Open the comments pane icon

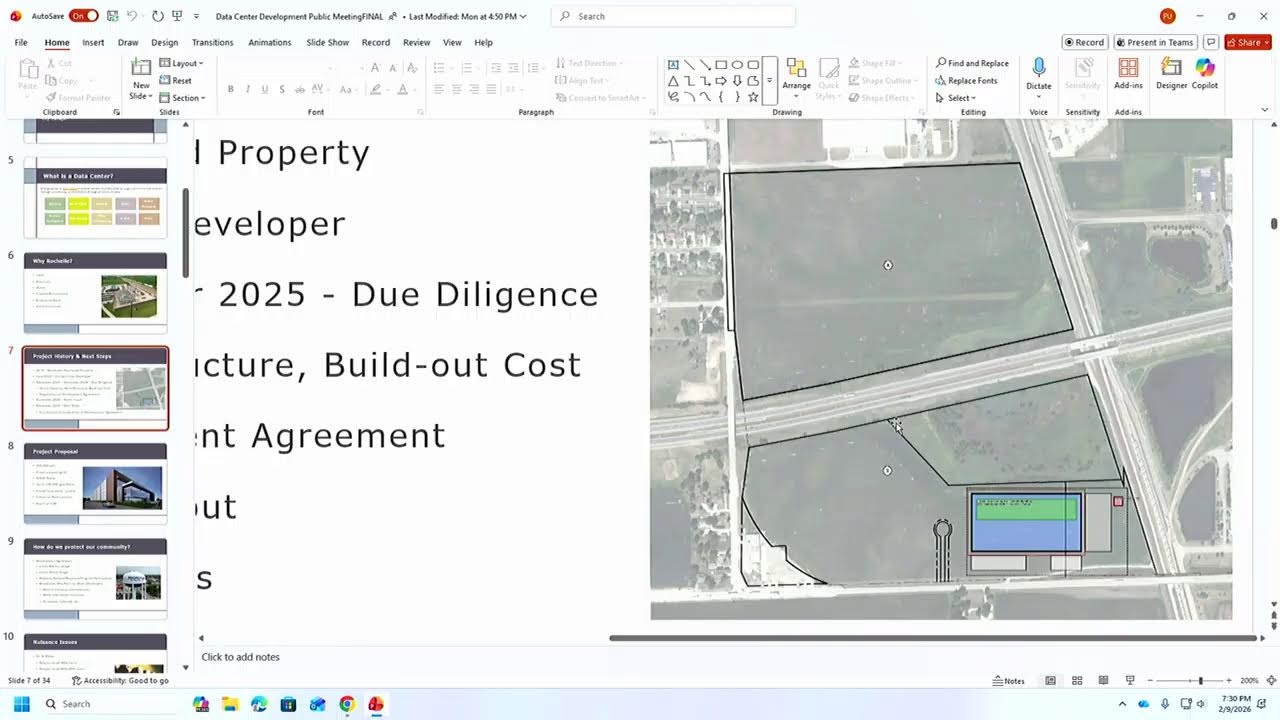click(x=1211, y=42)
